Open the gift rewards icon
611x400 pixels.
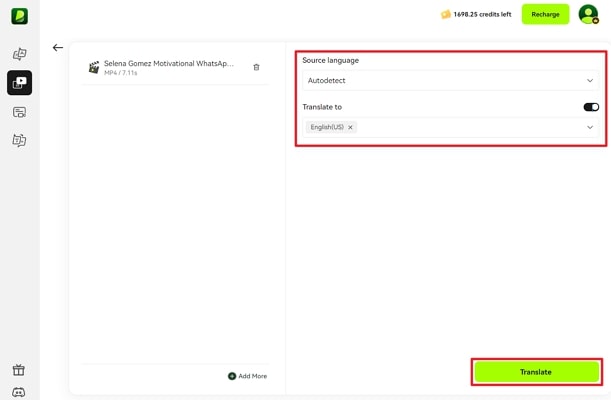tap(19, 369)
